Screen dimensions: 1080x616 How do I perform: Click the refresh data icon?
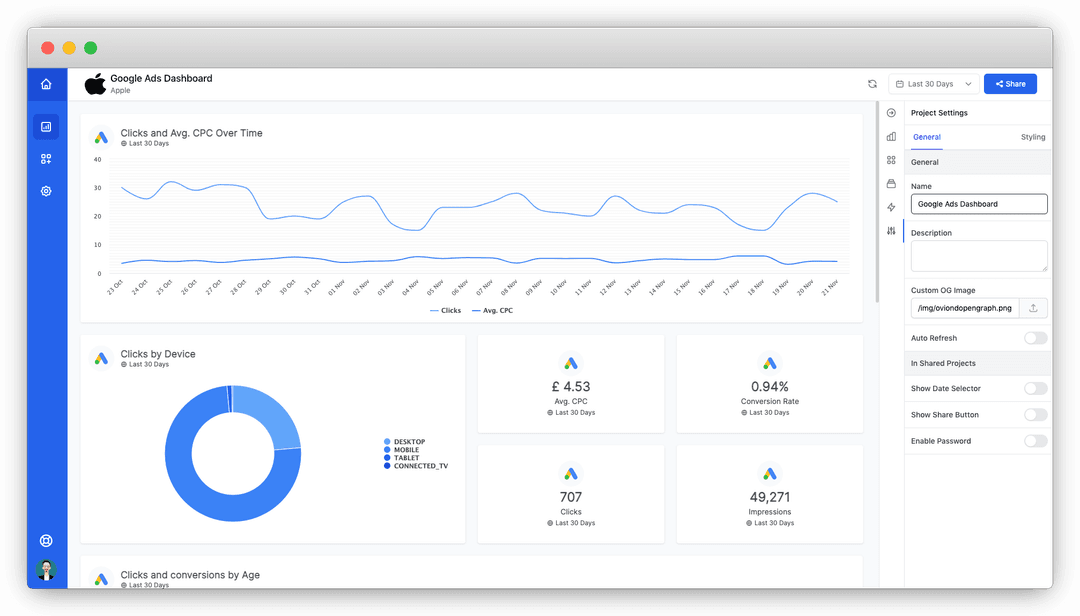click(873, 84)
